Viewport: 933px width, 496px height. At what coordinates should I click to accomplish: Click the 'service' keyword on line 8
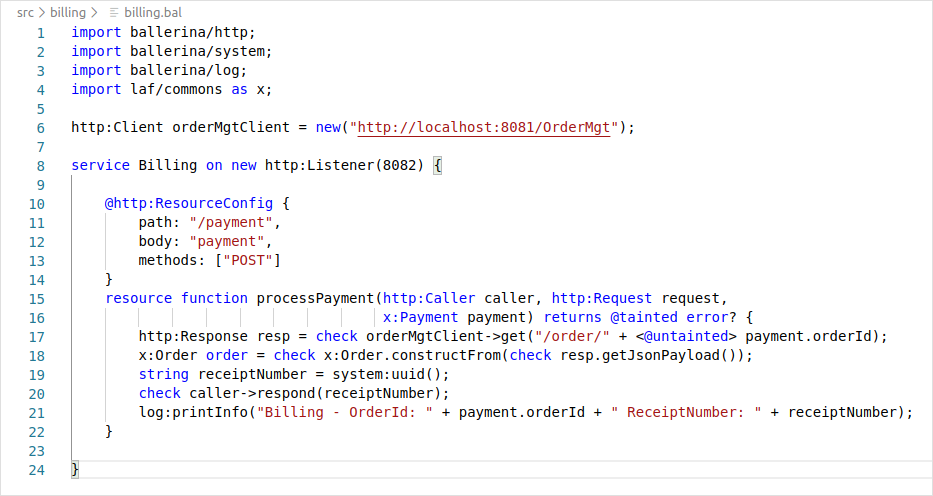pos(101,165)
